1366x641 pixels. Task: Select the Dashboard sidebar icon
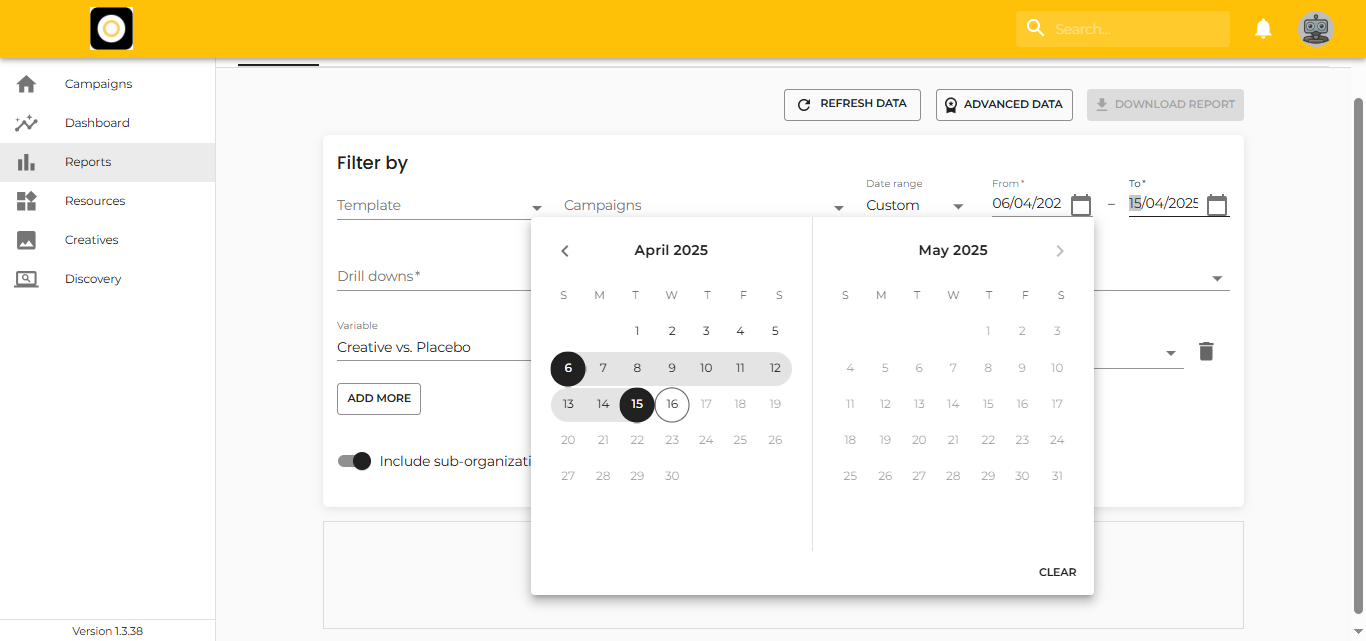pyautogui.click(x=26, y=122)
